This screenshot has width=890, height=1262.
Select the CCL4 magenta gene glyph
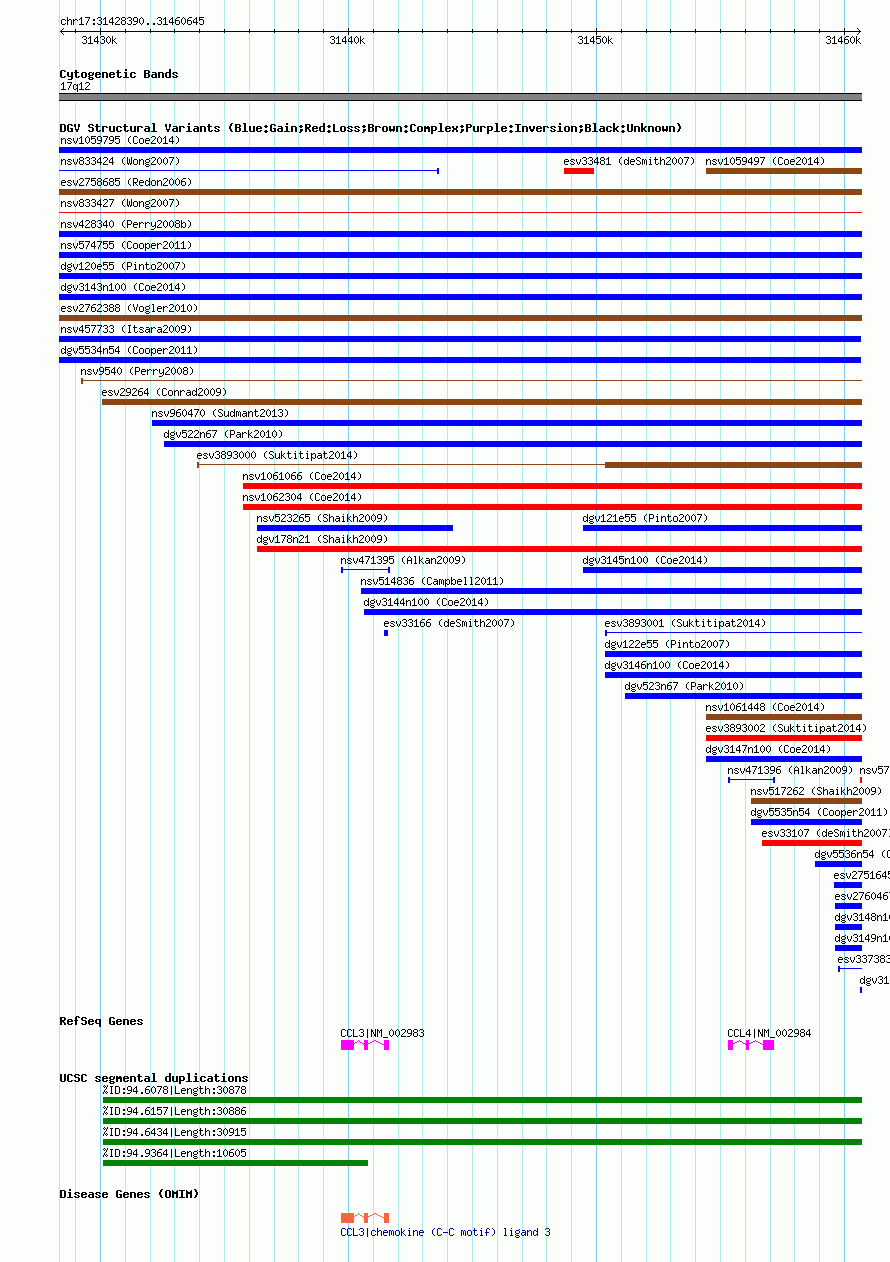pos(751,1044)
